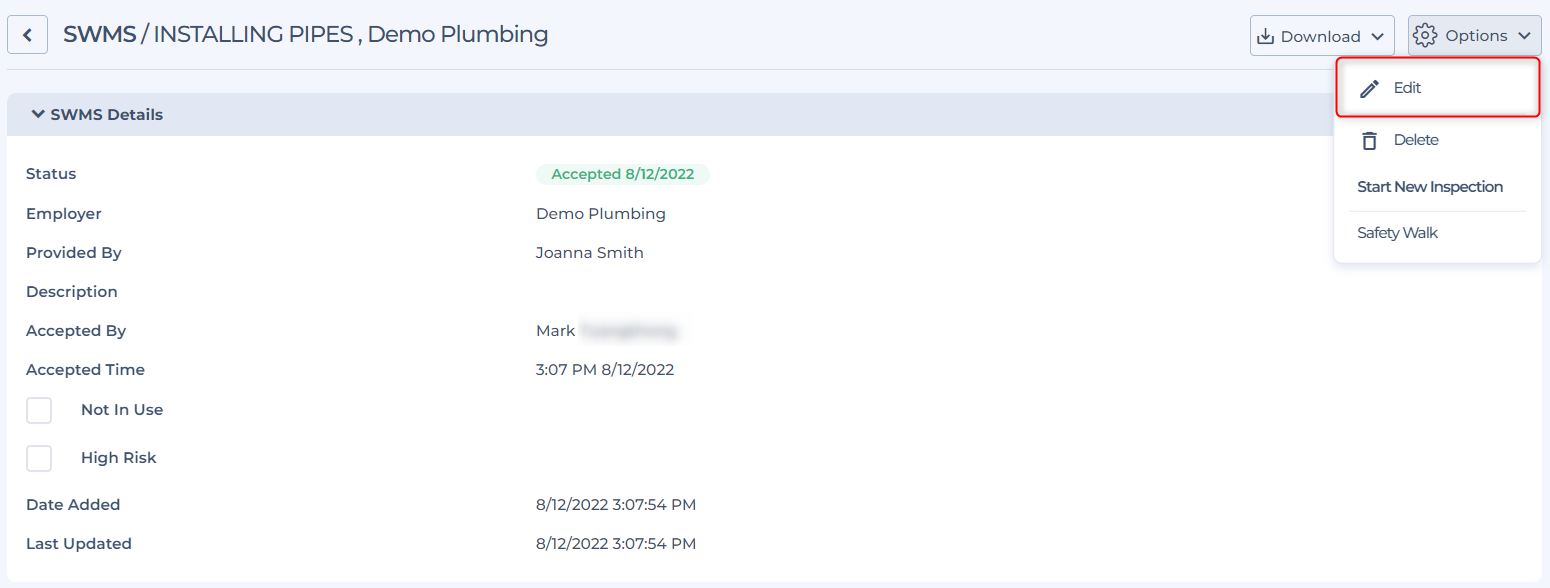Click the Accepted 8/12/2022 status badge
The width and height of the screenshot is (1550, 588).
(622, 174)
